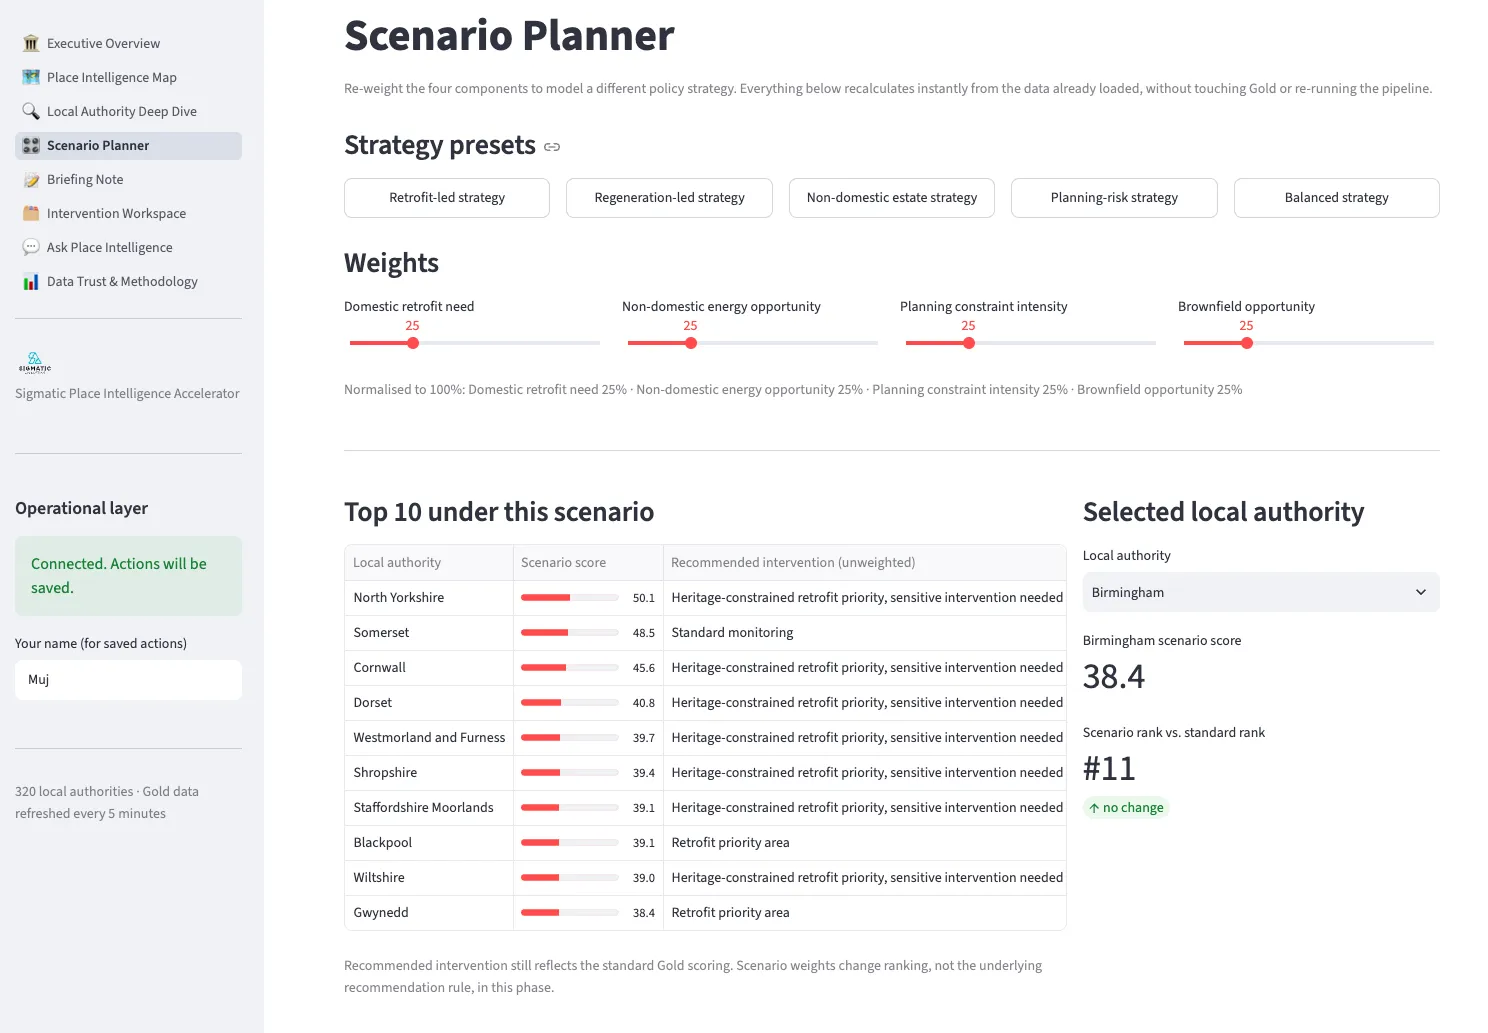1488x1033 pixels.
Task: Apply the Retrofit-led strategy preset
Action: (x=447, y=198)
